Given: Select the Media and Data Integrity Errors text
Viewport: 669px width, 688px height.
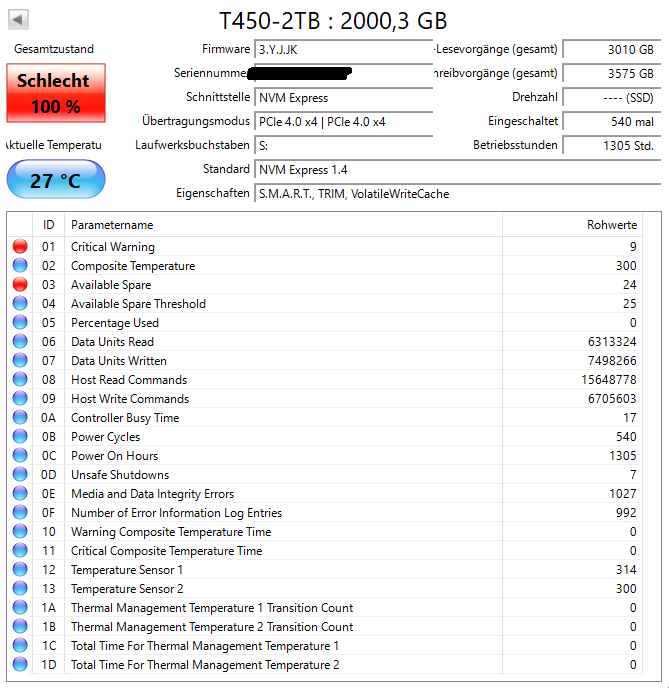Looking at the screenshot, I should coord(153,494).
